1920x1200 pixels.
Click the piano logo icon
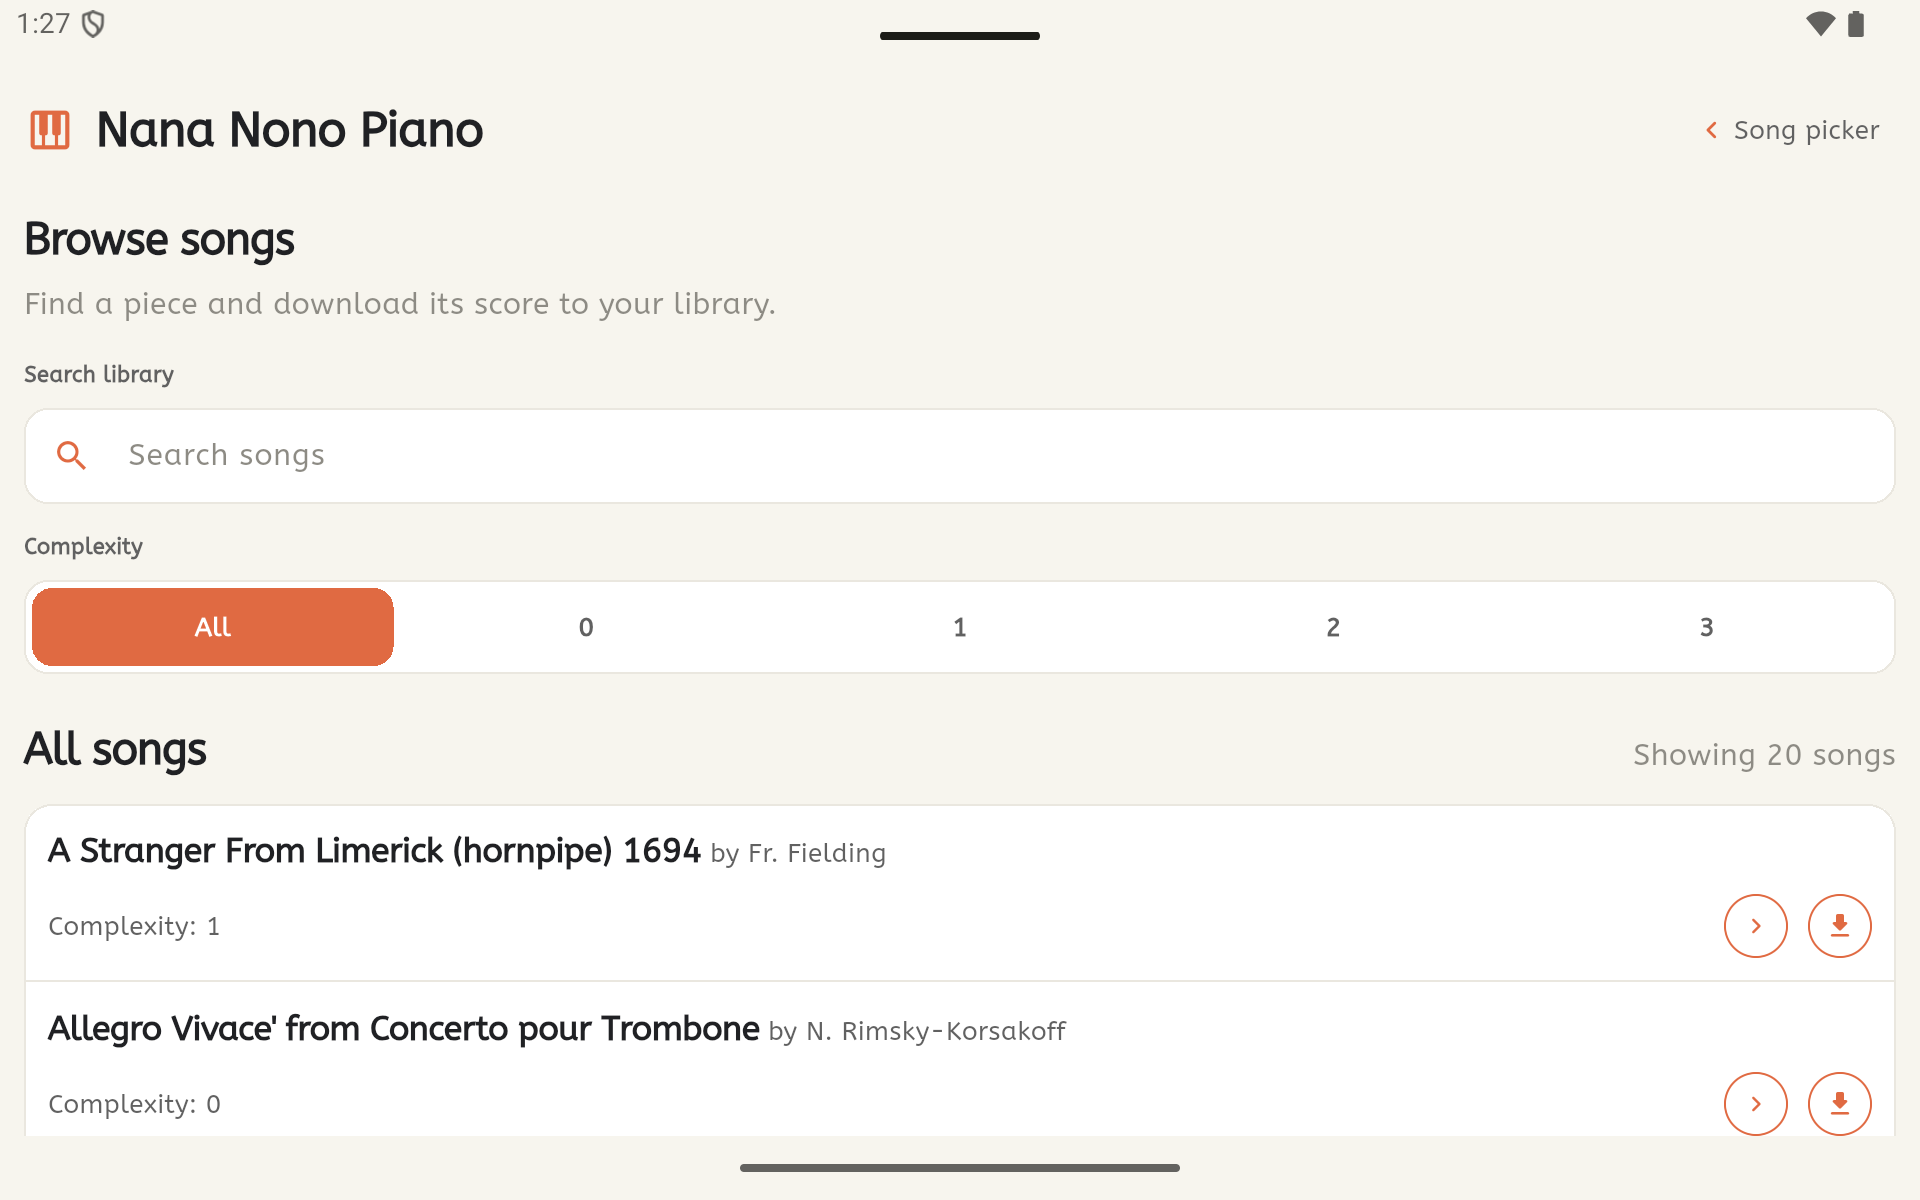pos(50,130)
